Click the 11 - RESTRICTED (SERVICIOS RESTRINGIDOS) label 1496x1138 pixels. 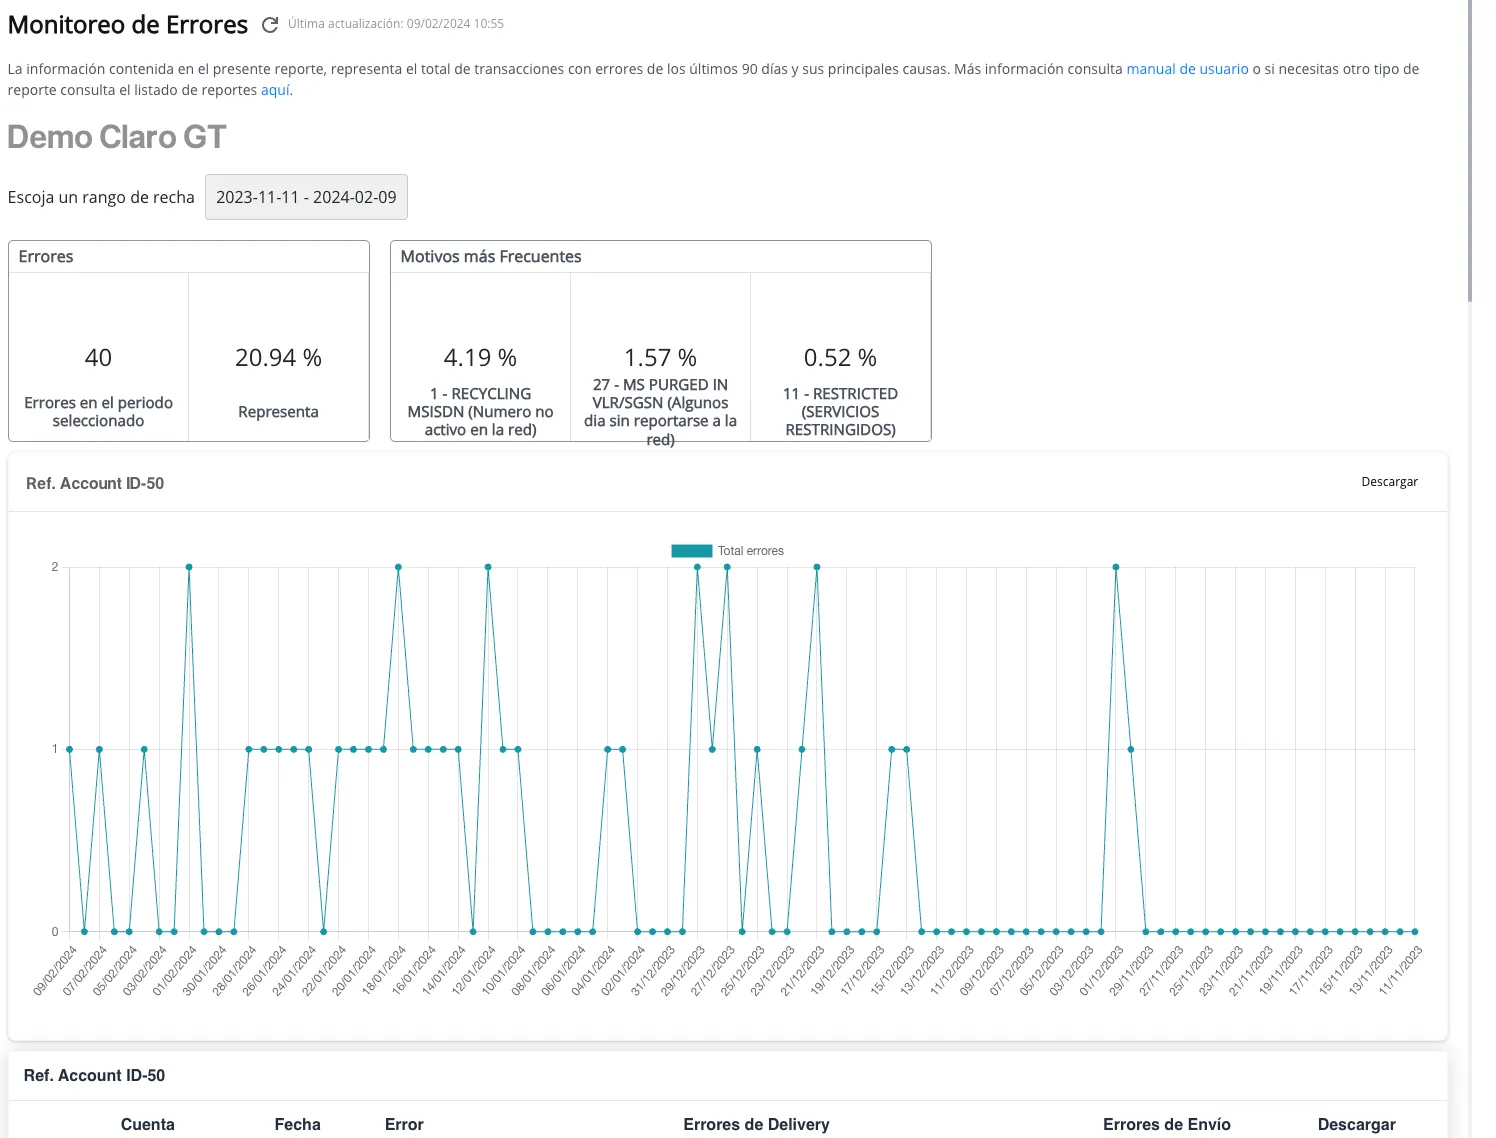pos(840,412)
